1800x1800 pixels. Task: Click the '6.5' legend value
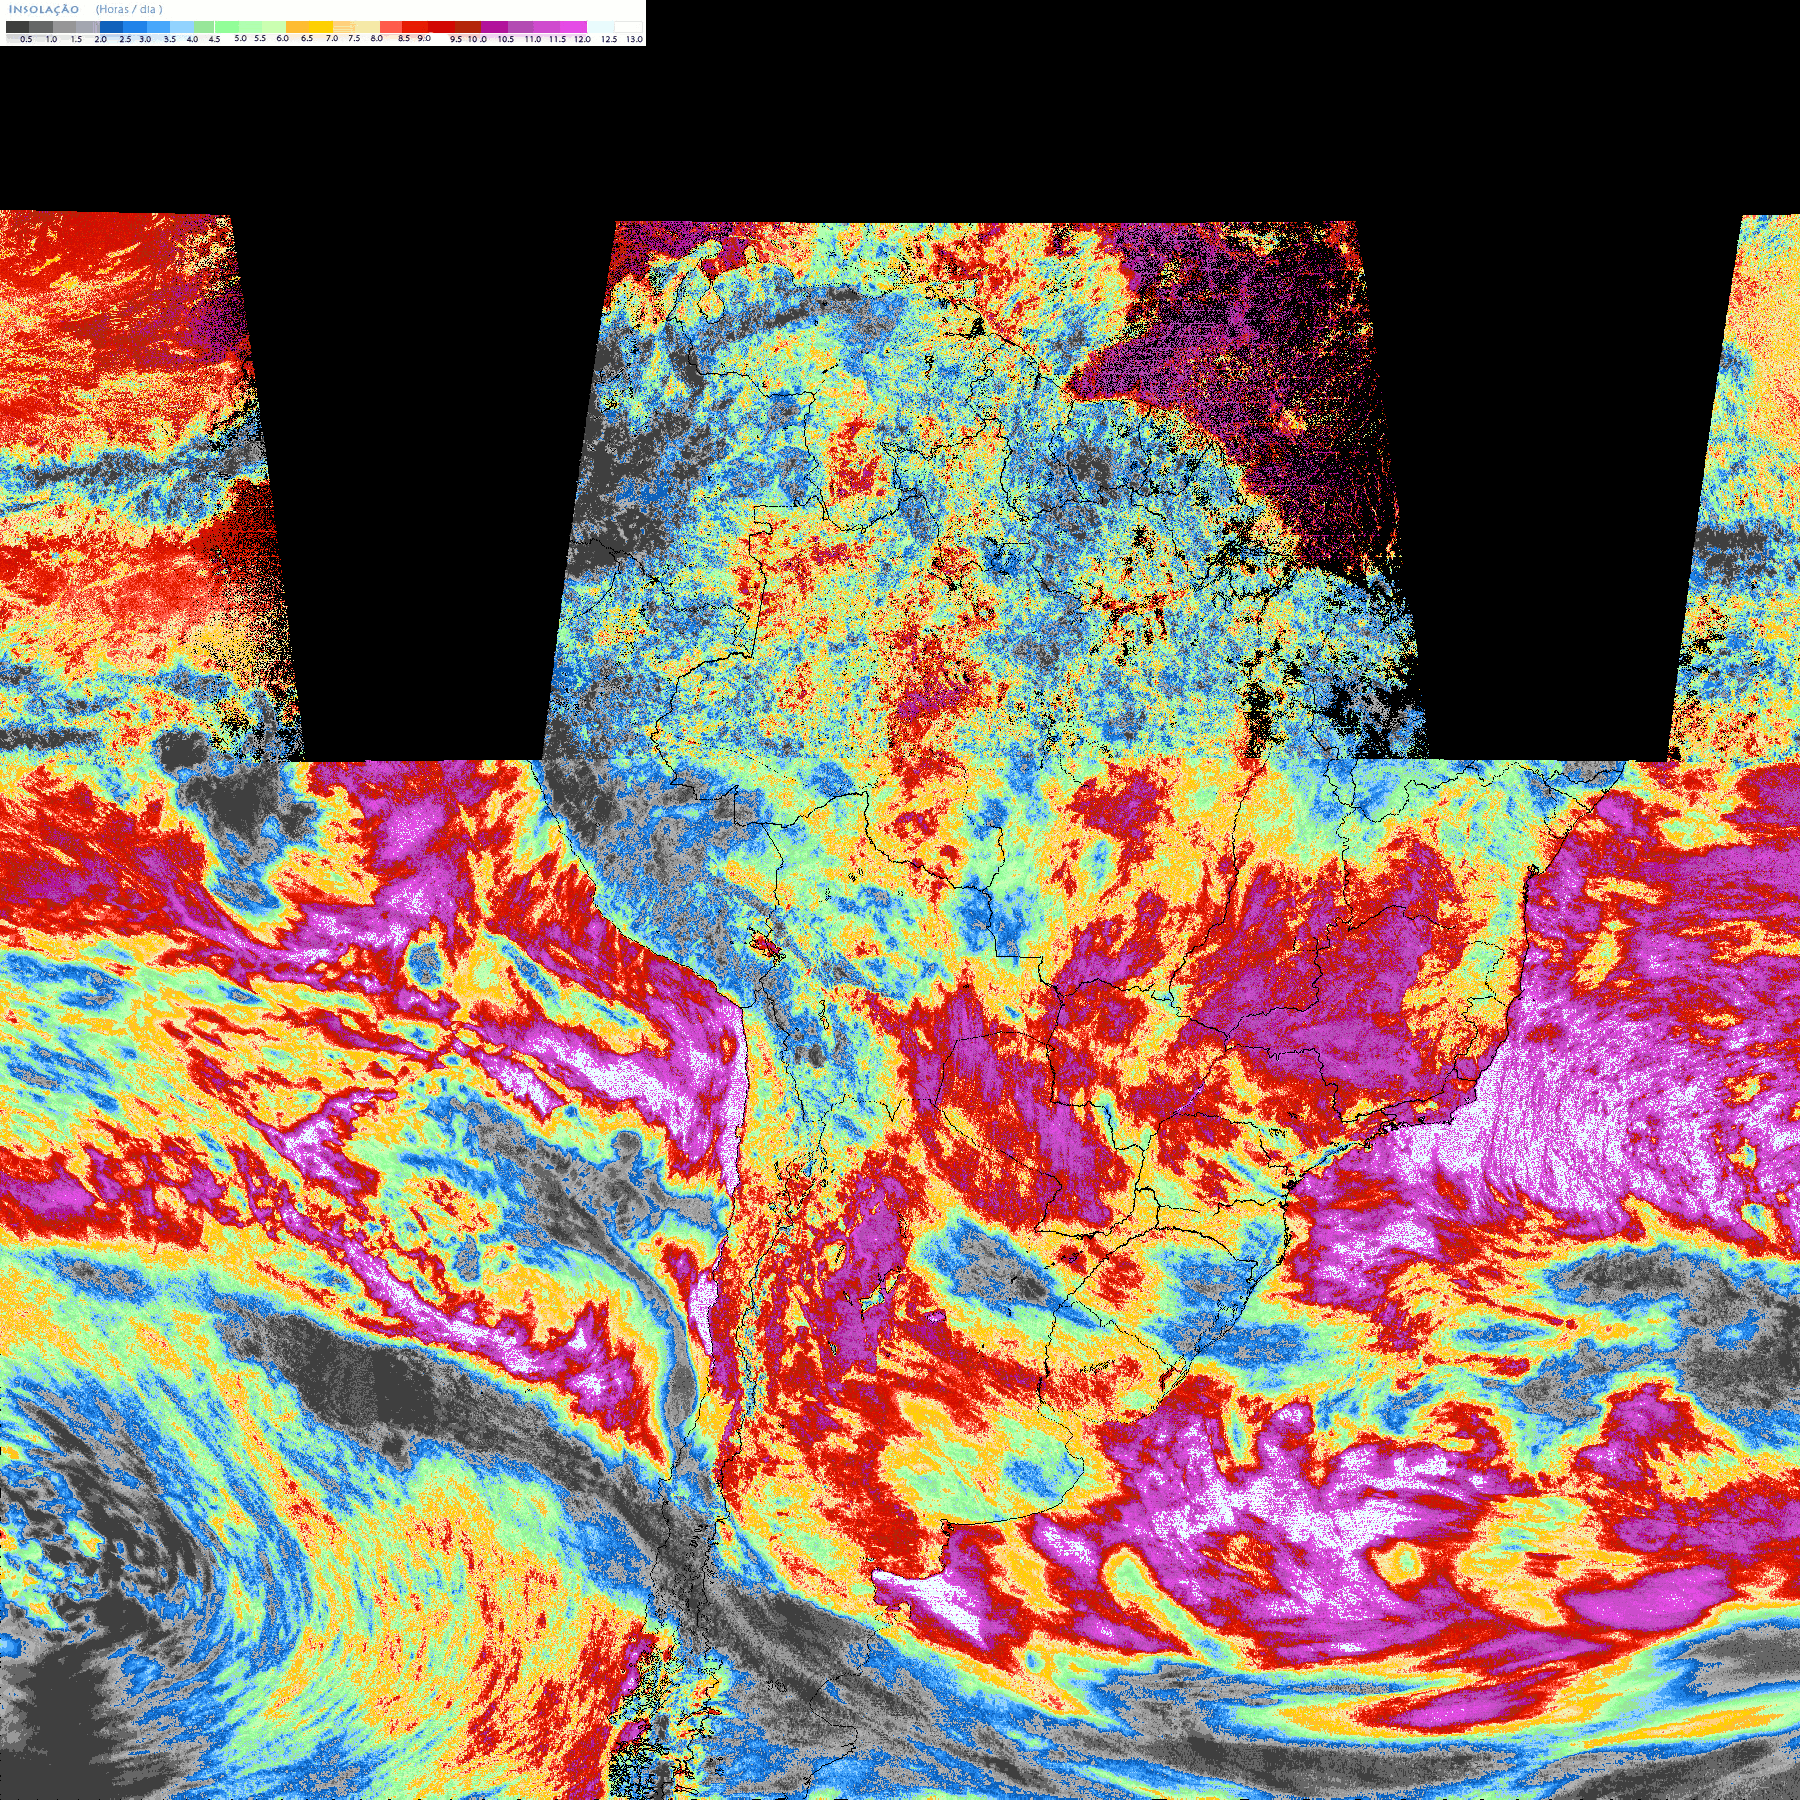307,38
